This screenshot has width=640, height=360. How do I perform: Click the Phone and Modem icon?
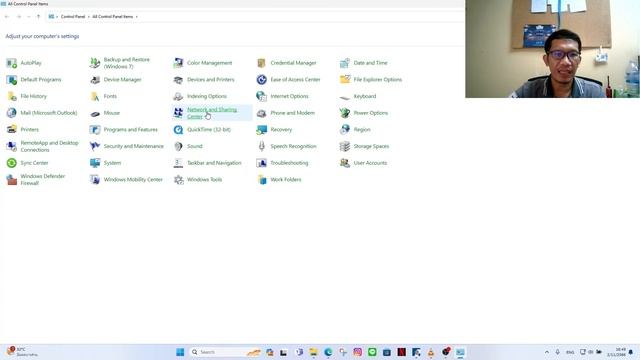tap(262, 113)
